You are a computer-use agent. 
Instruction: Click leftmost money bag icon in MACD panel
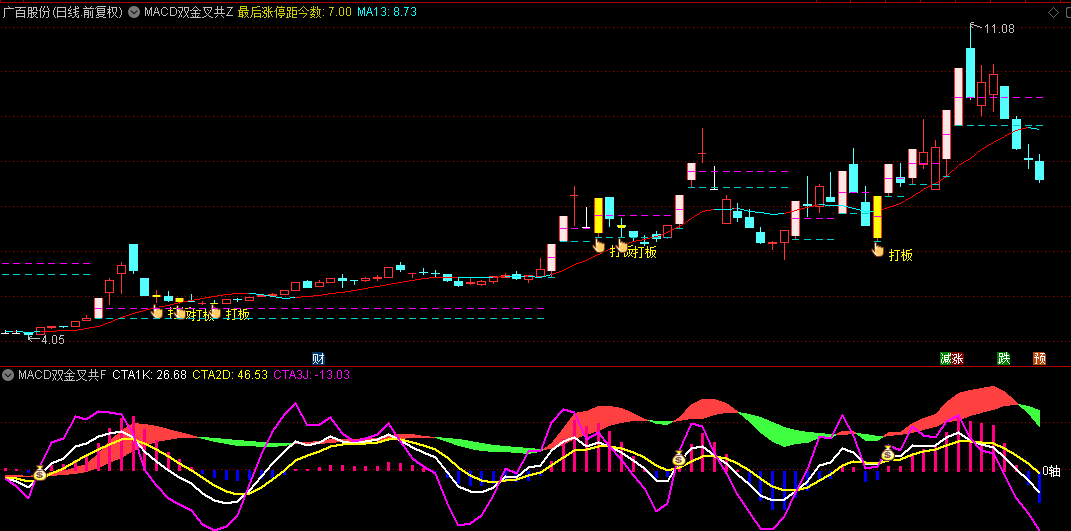point(40,473)
